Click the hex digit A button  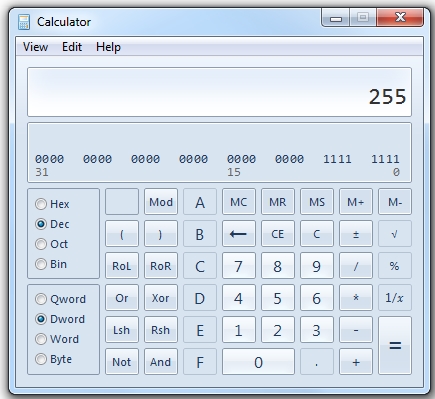[200, 202]
